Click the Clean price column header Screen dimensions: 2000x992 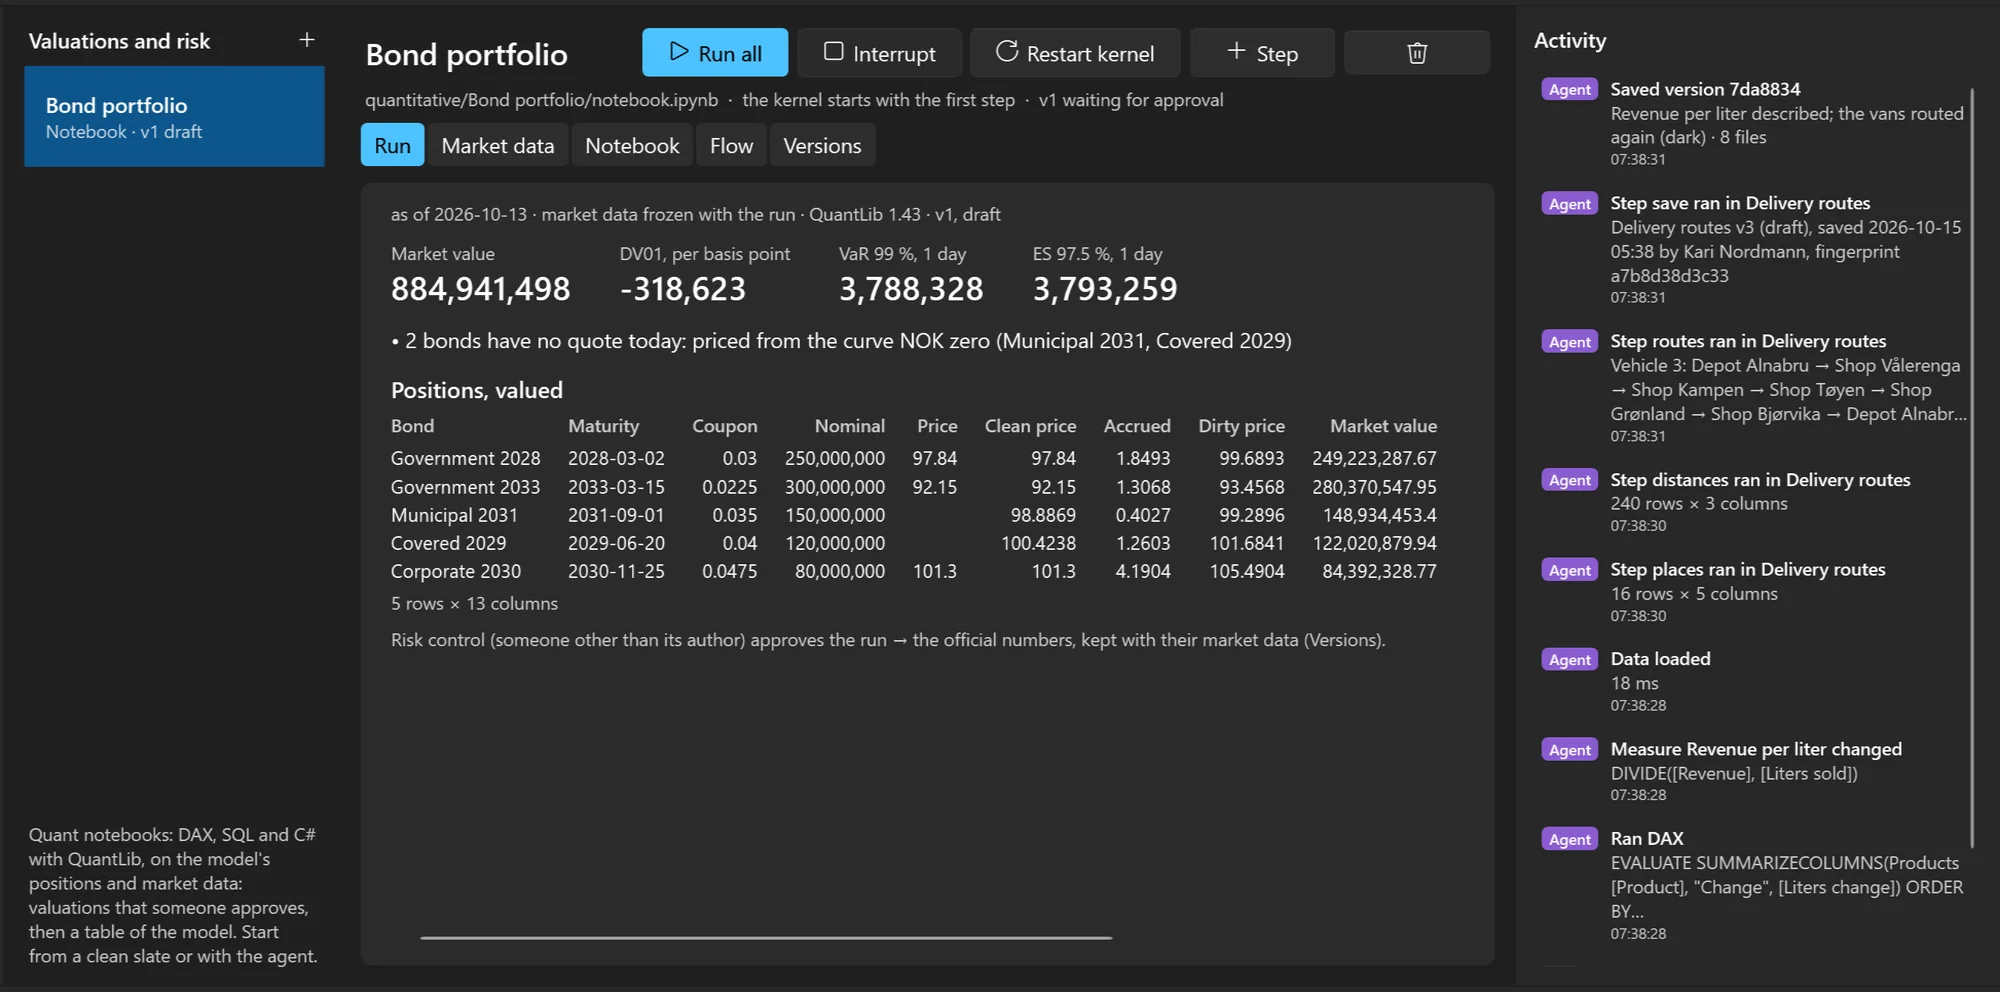(x=1030, y=426)
